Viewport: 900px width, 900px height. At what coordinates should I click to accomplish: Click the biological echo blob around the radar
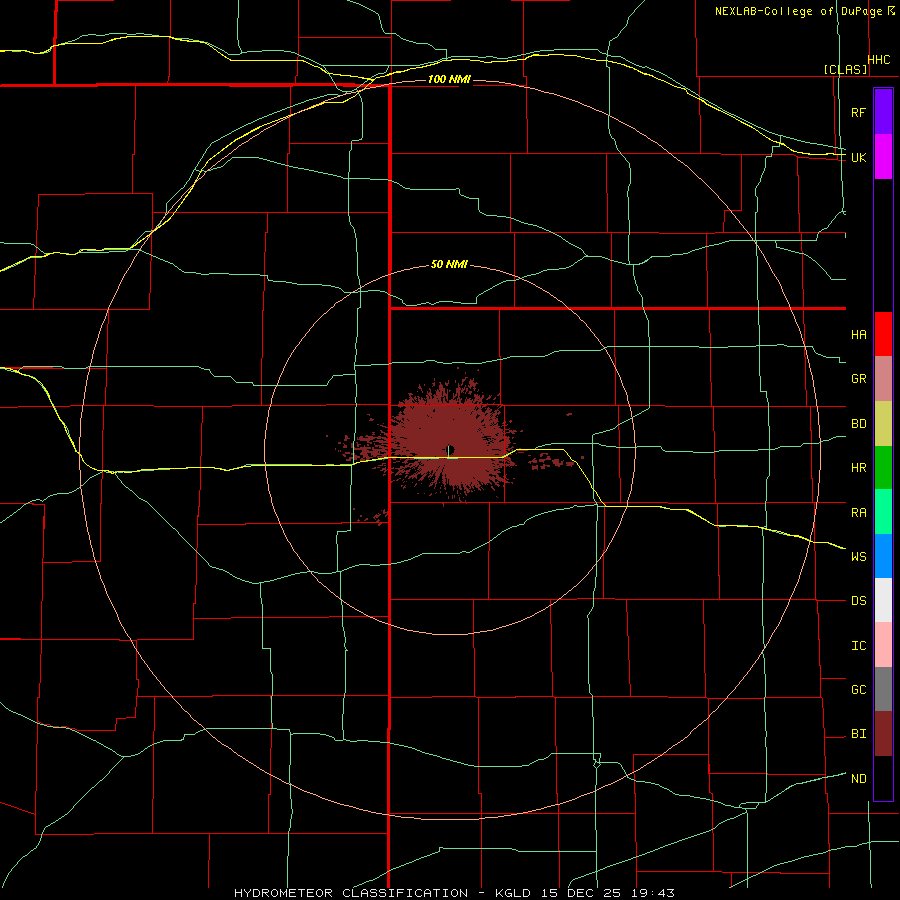[x=449, y=441]
